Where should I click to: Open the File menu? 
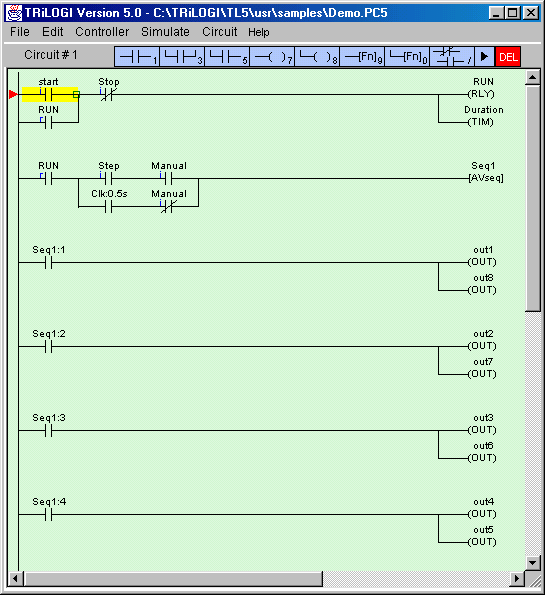point(20,32)
